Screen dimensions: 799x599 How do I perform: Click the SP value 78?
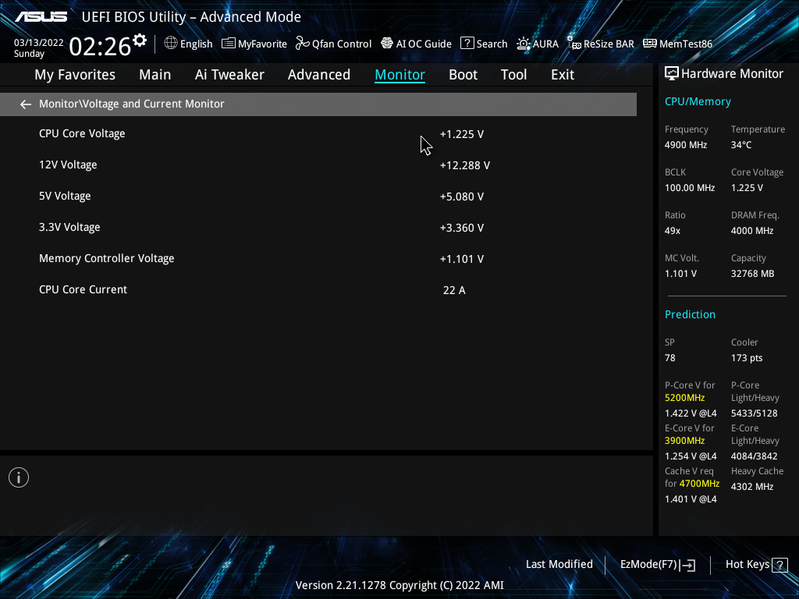(x=670, y=358)
